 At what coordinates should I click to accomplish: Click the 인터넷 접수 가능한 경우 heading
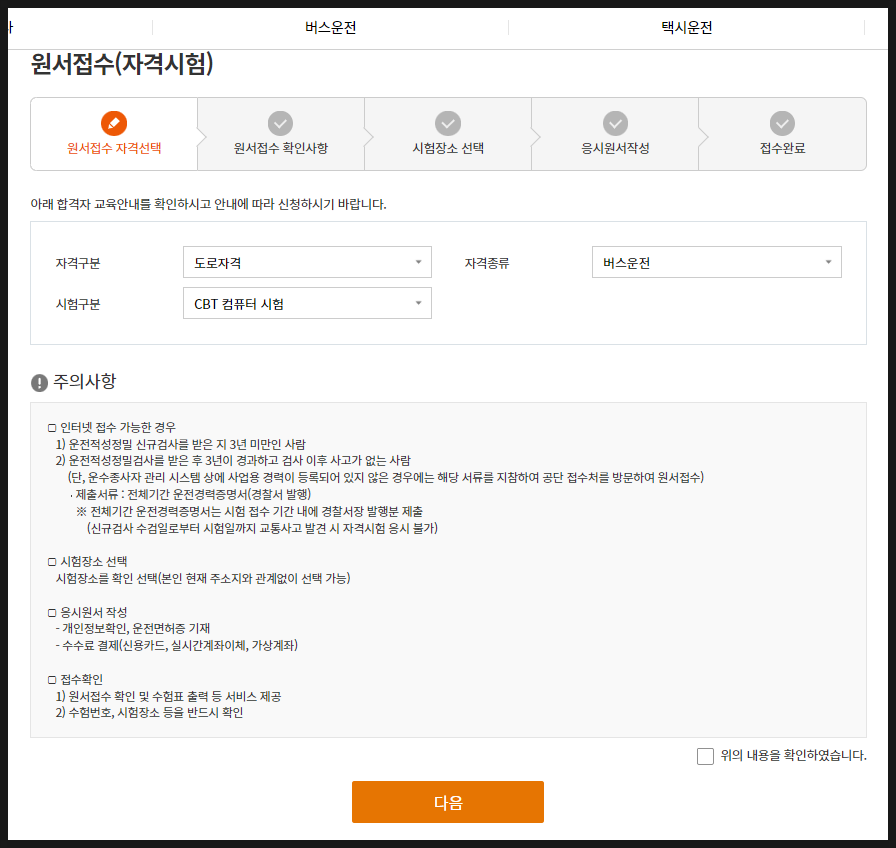112,427
